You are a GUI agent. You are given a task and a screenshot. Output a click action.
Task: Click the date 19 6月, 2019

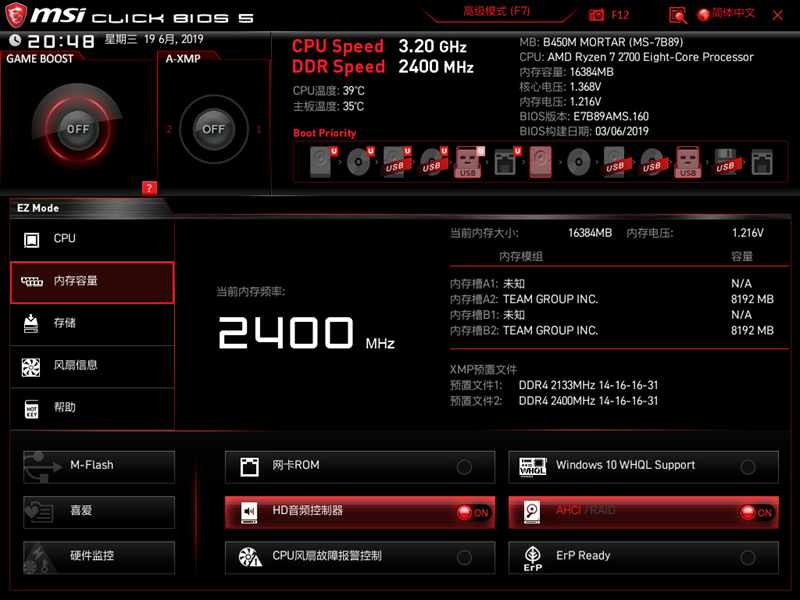click(173, 39)
